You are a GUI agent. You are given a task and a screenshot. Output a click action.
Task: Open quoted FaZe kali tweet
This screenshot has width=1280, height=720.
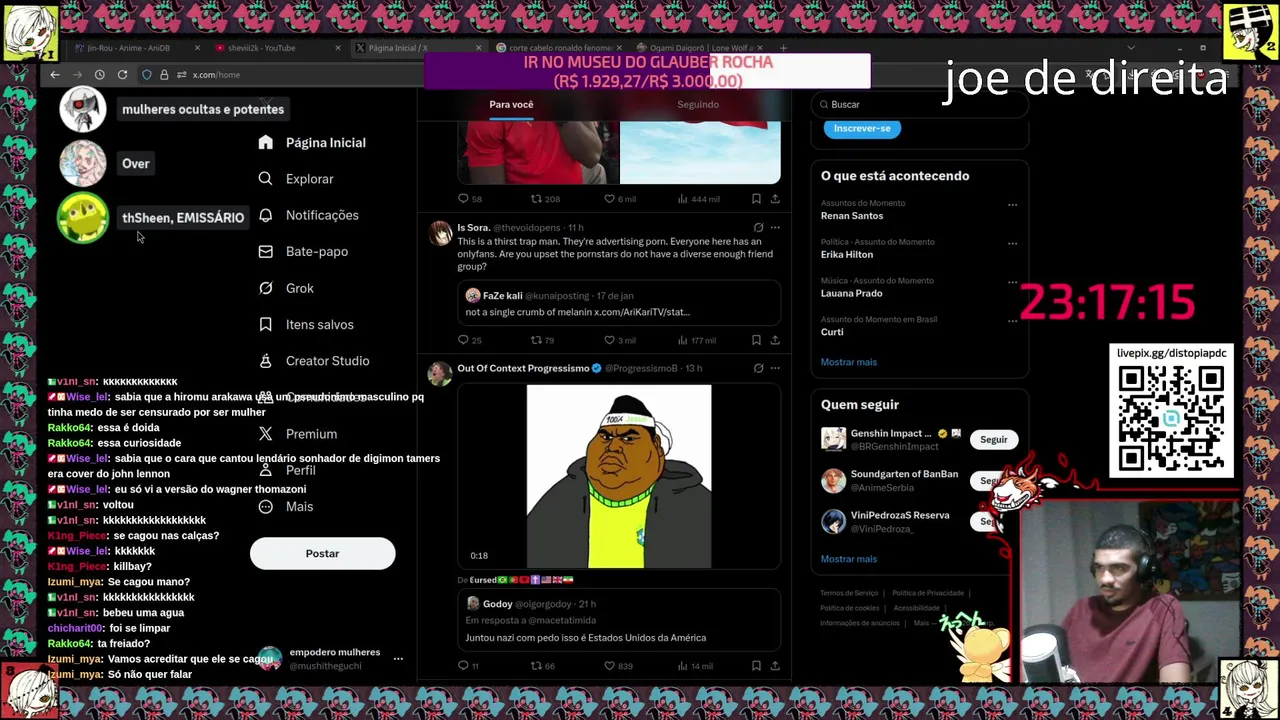pos(619,304)
